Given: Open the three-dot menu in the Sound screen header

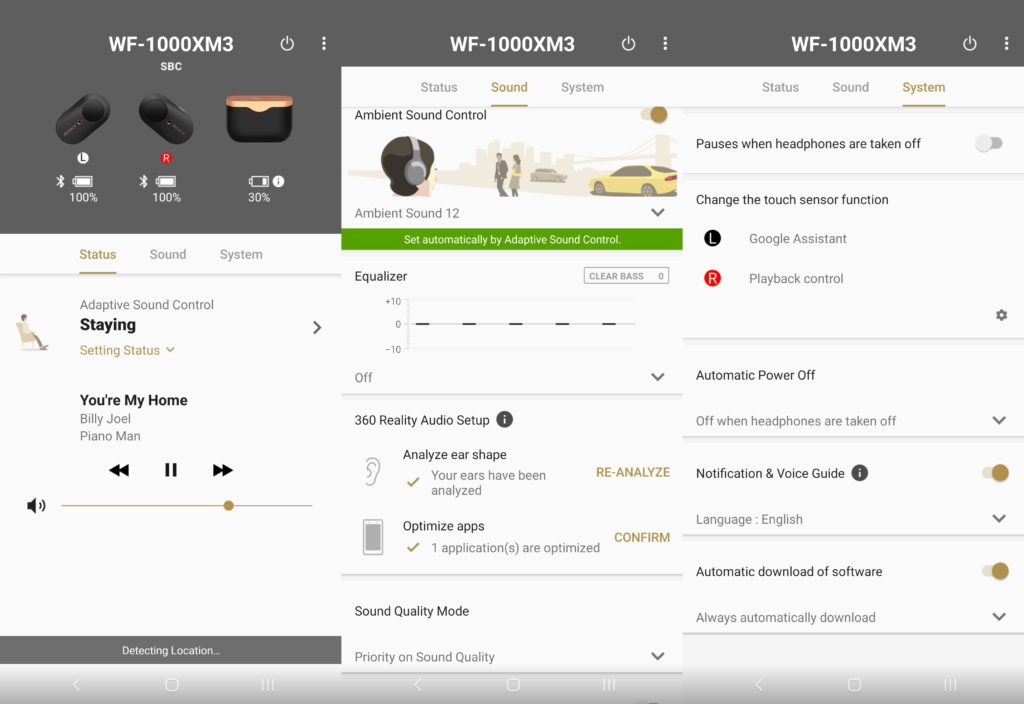Looking at the screenshot, I should pos(665,44).
